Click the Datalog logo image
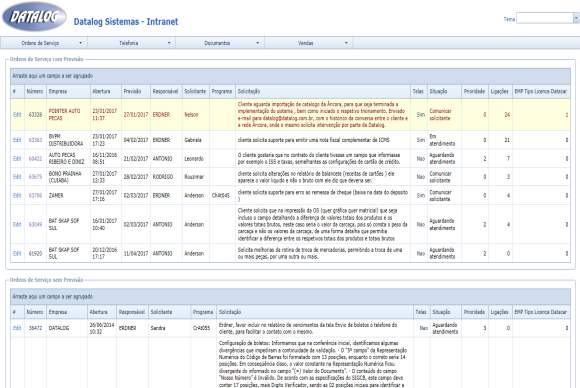The width and height of the screenshot is (580, 388). click(34, 17)
